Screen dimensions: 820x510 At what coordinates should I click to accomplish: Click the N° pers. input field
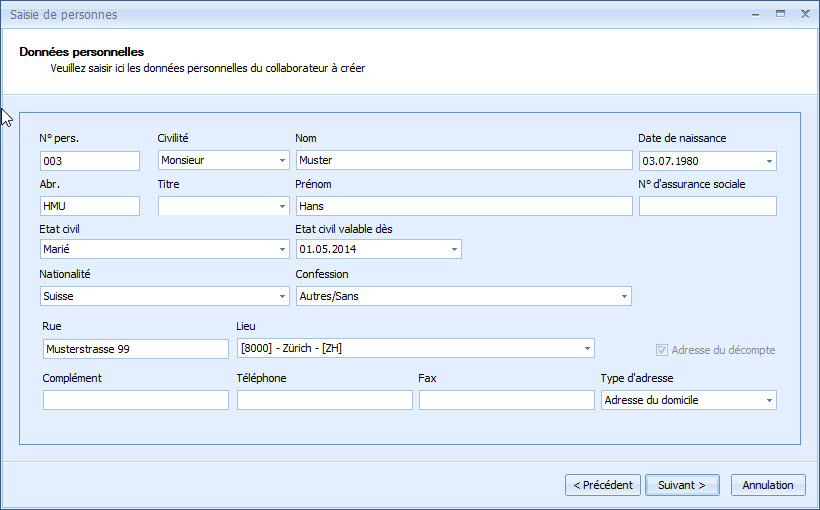click(x=89, y=161)
